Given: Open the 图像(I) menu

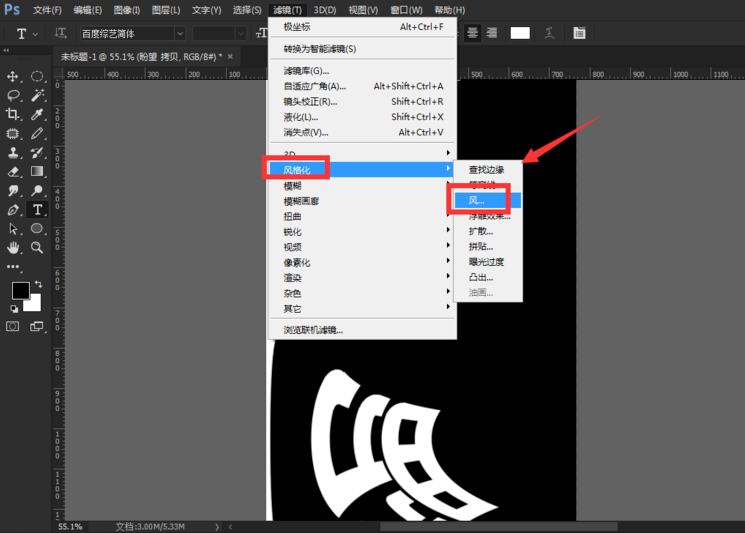Looking at the screenshot, I should coord(127,10).
